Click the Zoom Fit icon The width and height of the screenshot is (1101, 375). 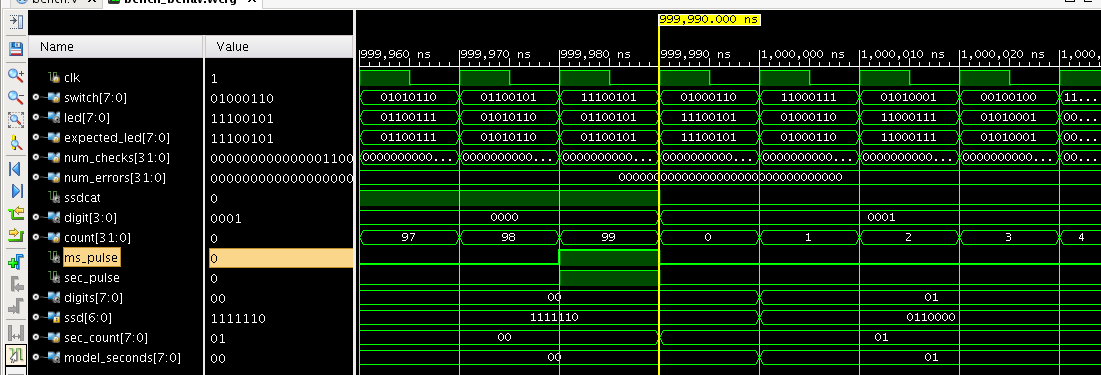(x=15, y=119)
